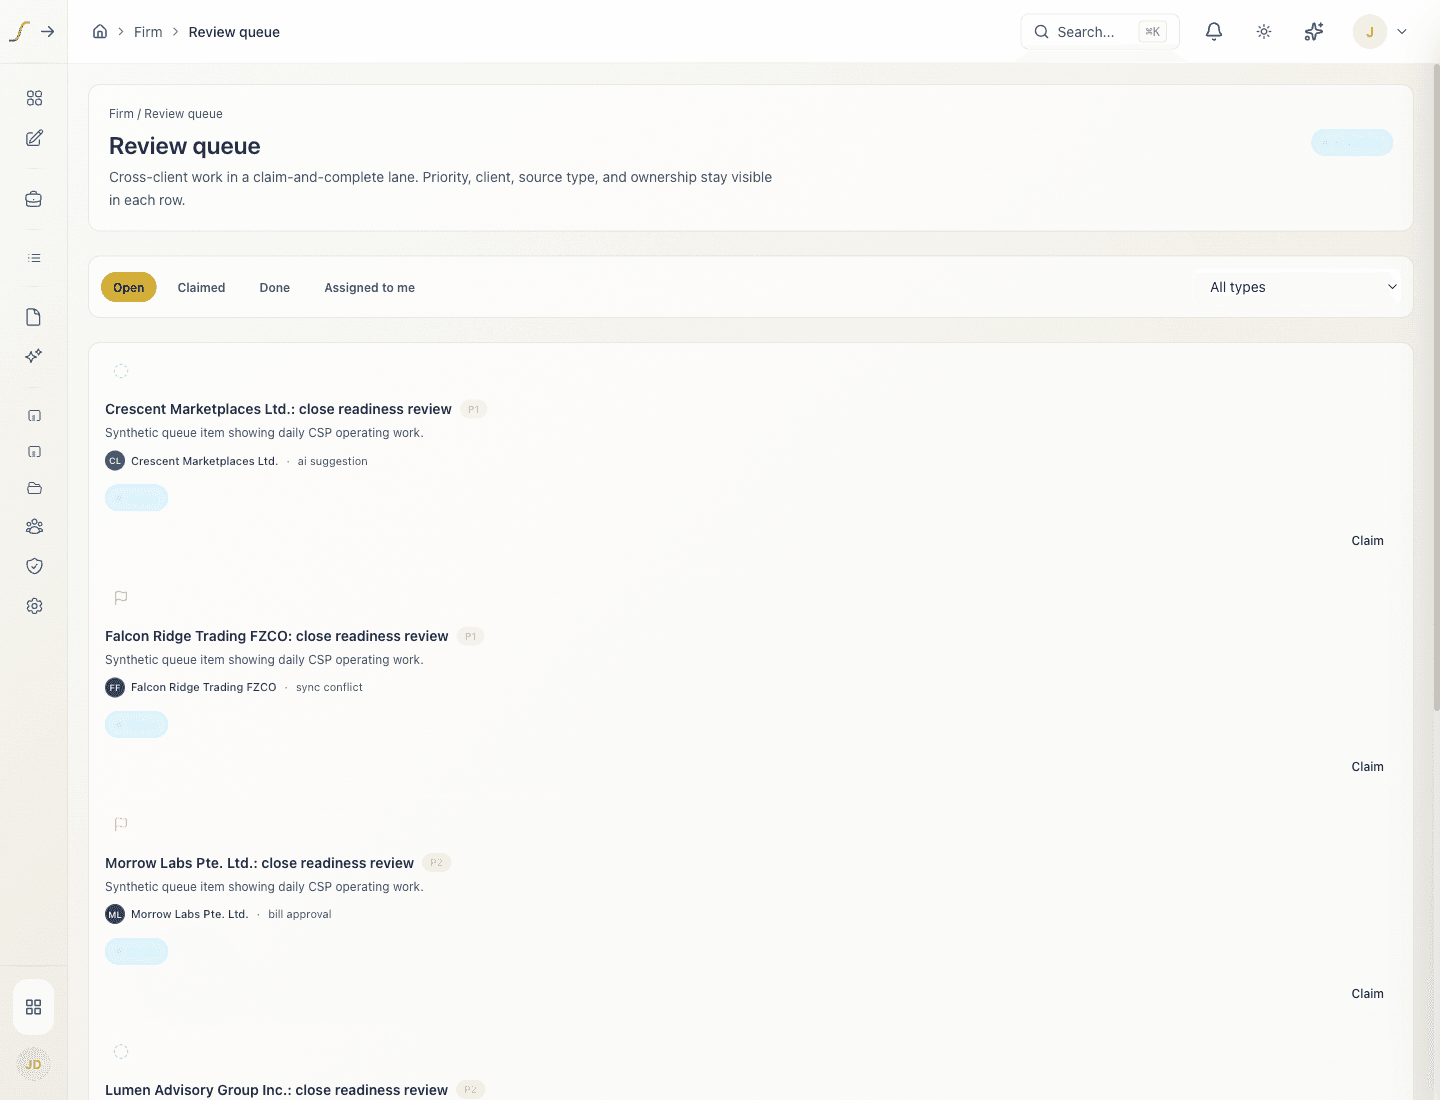
Task: Click the client name Morrow Labs Pte. Ltd. beside ML
Action: (x=190, y=914)
